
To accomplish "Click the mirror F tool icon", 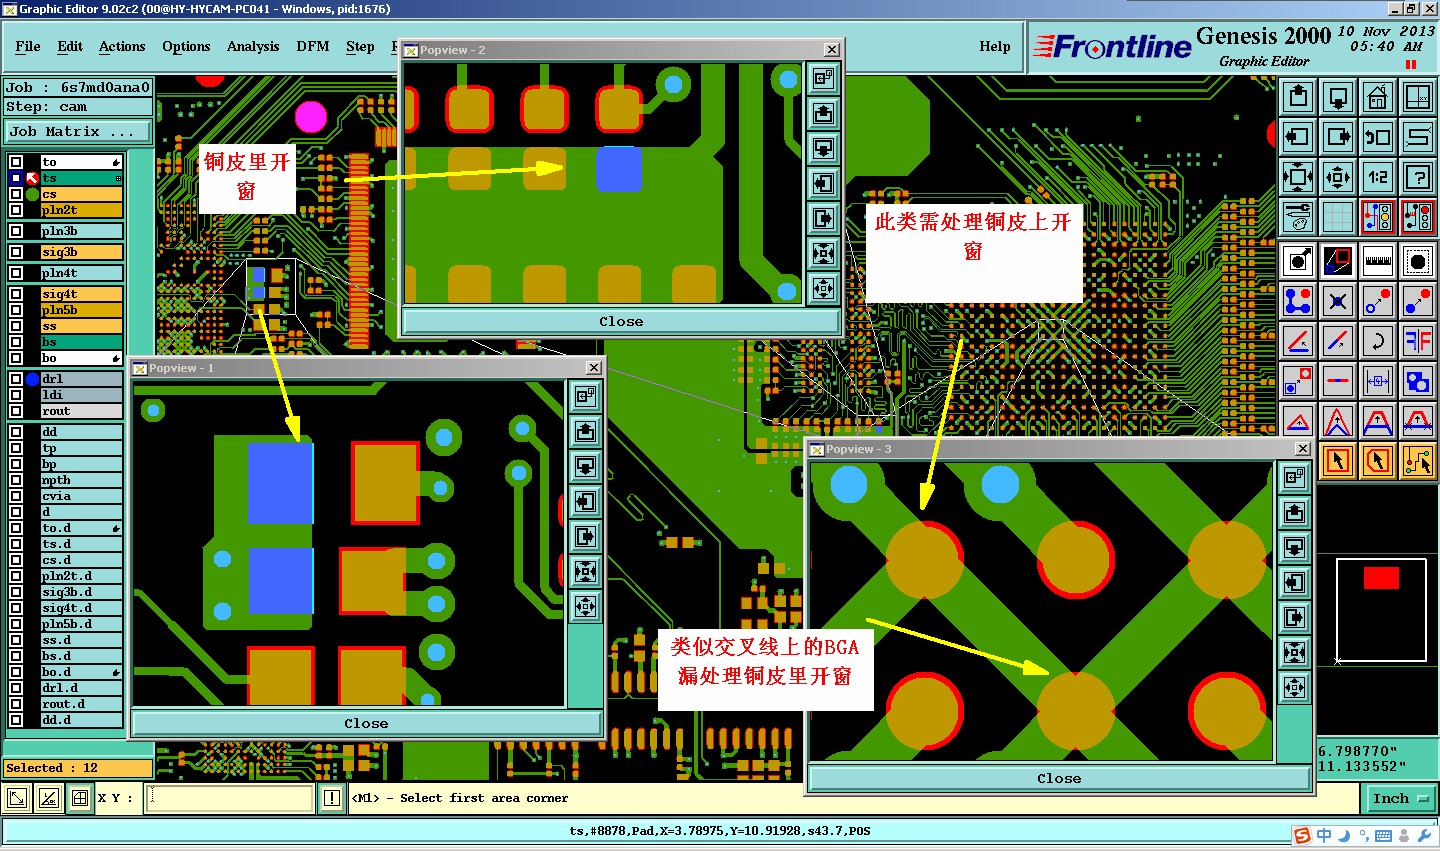I will 1418,341.
